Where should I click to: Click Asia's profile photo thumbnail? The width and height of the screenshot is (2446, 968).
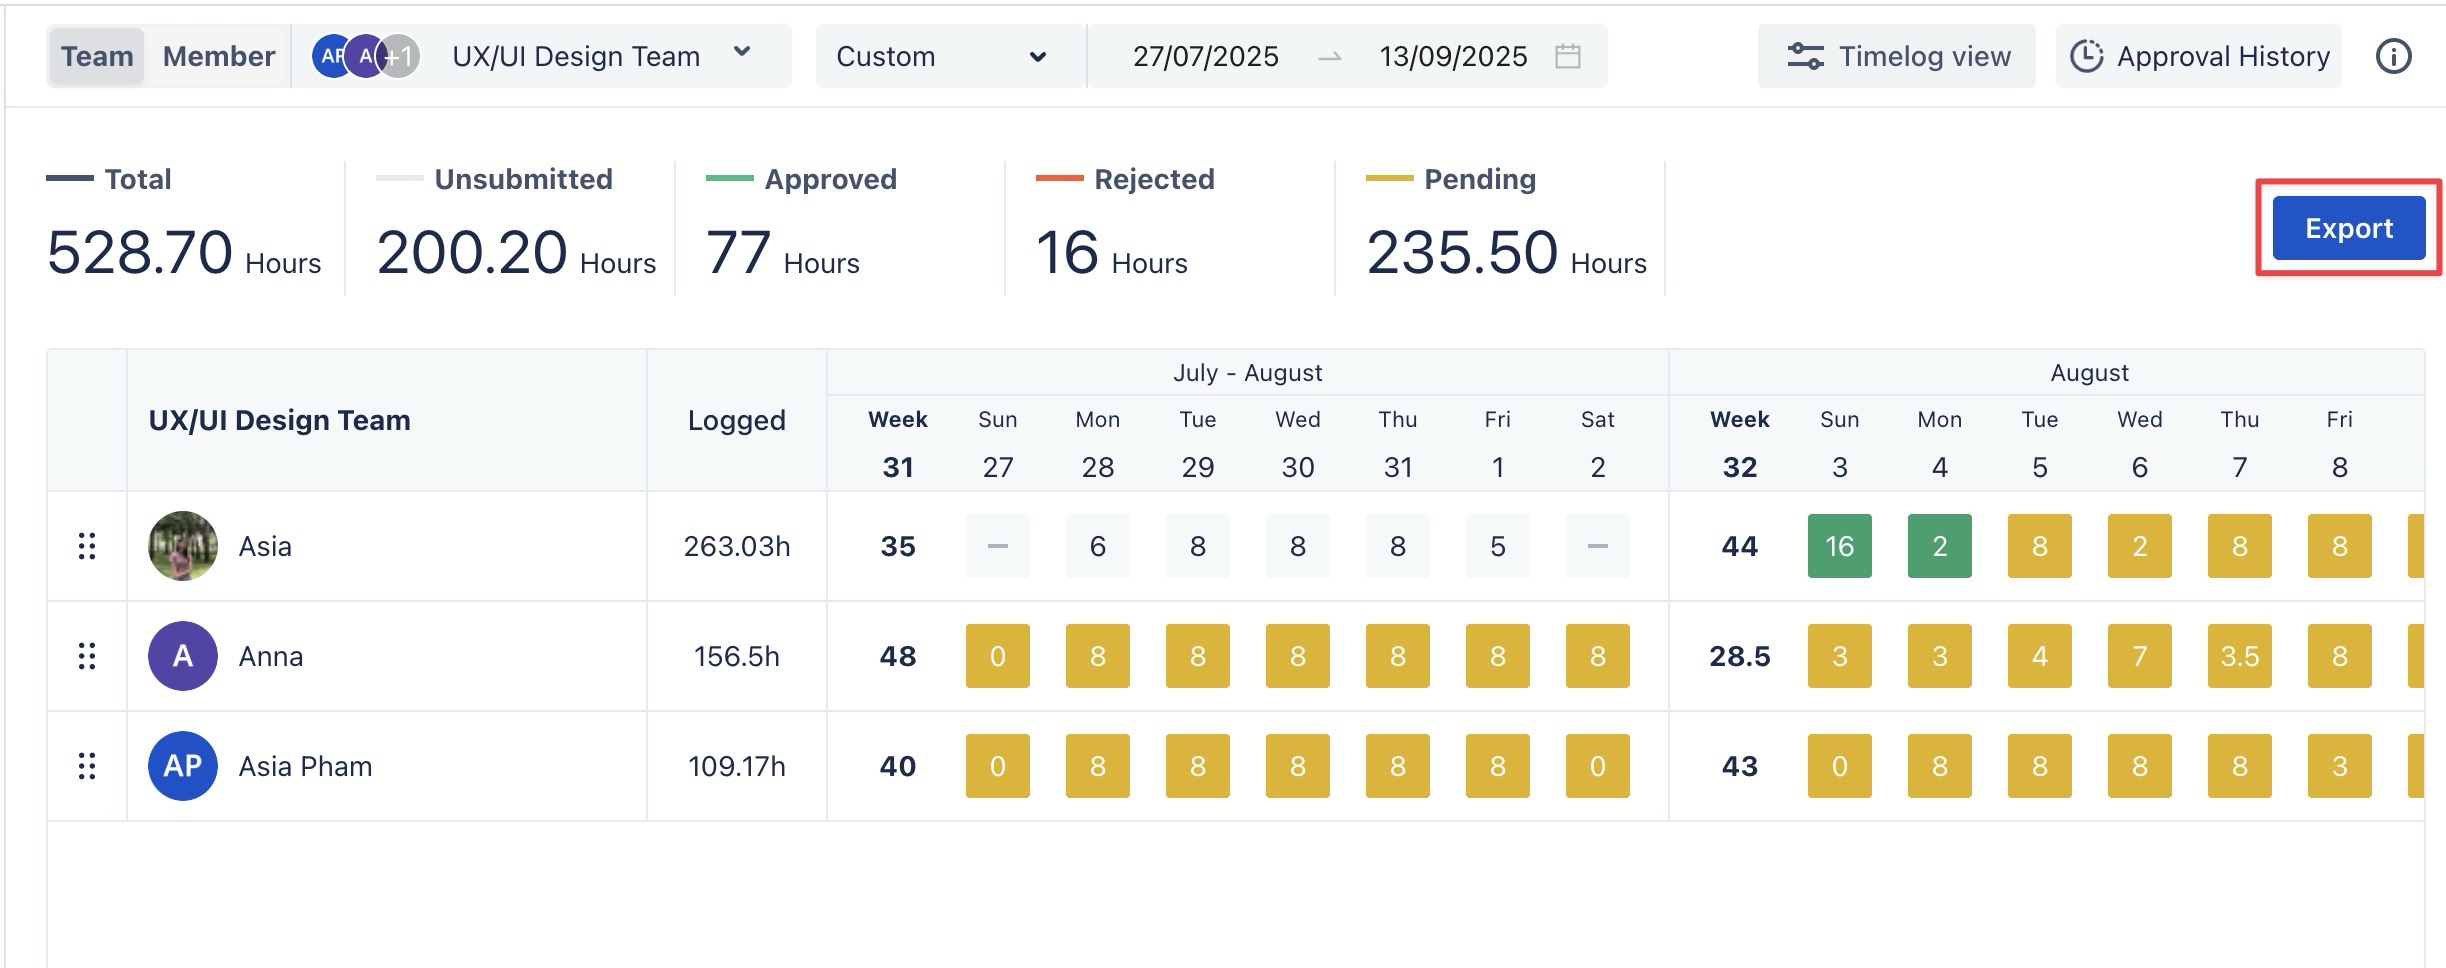(x=183, y=546)
